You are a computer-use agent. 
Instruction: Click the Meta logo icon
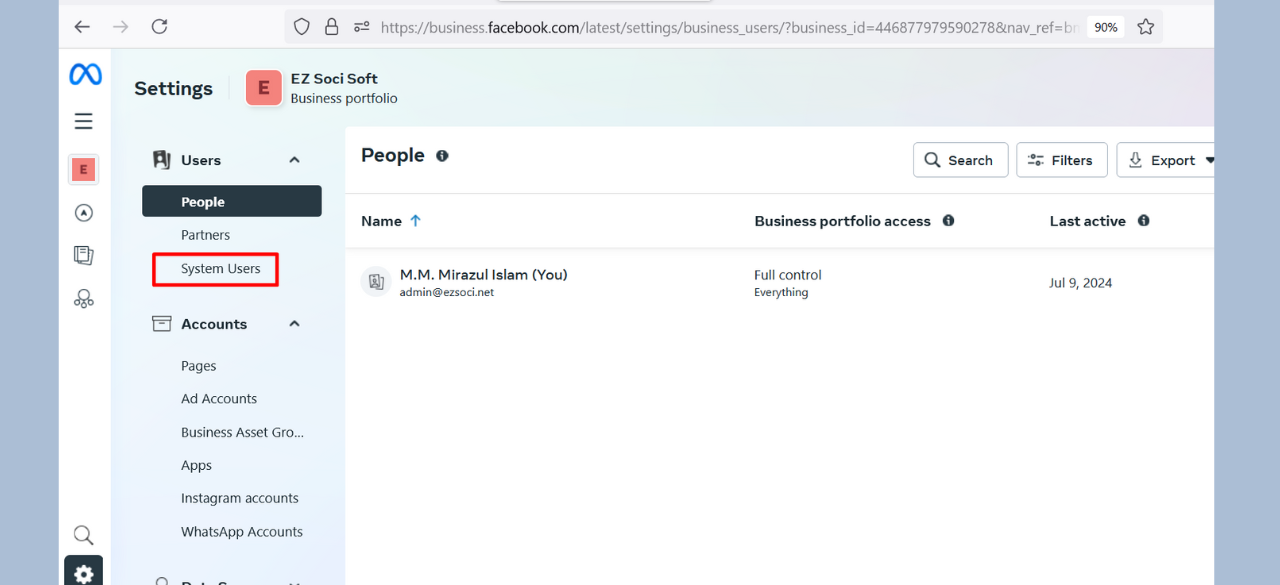[85, 75]
